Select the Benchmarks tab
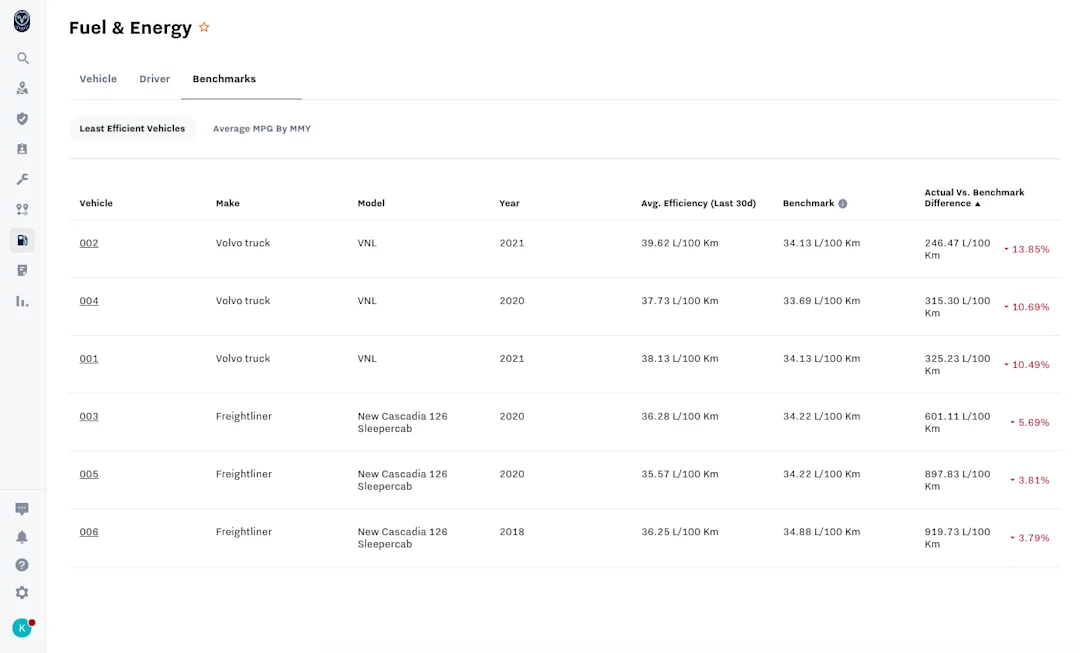Image resolution: width=1080 pixels, height=653 pixels. pyautogui.click(x=224, y=79)
